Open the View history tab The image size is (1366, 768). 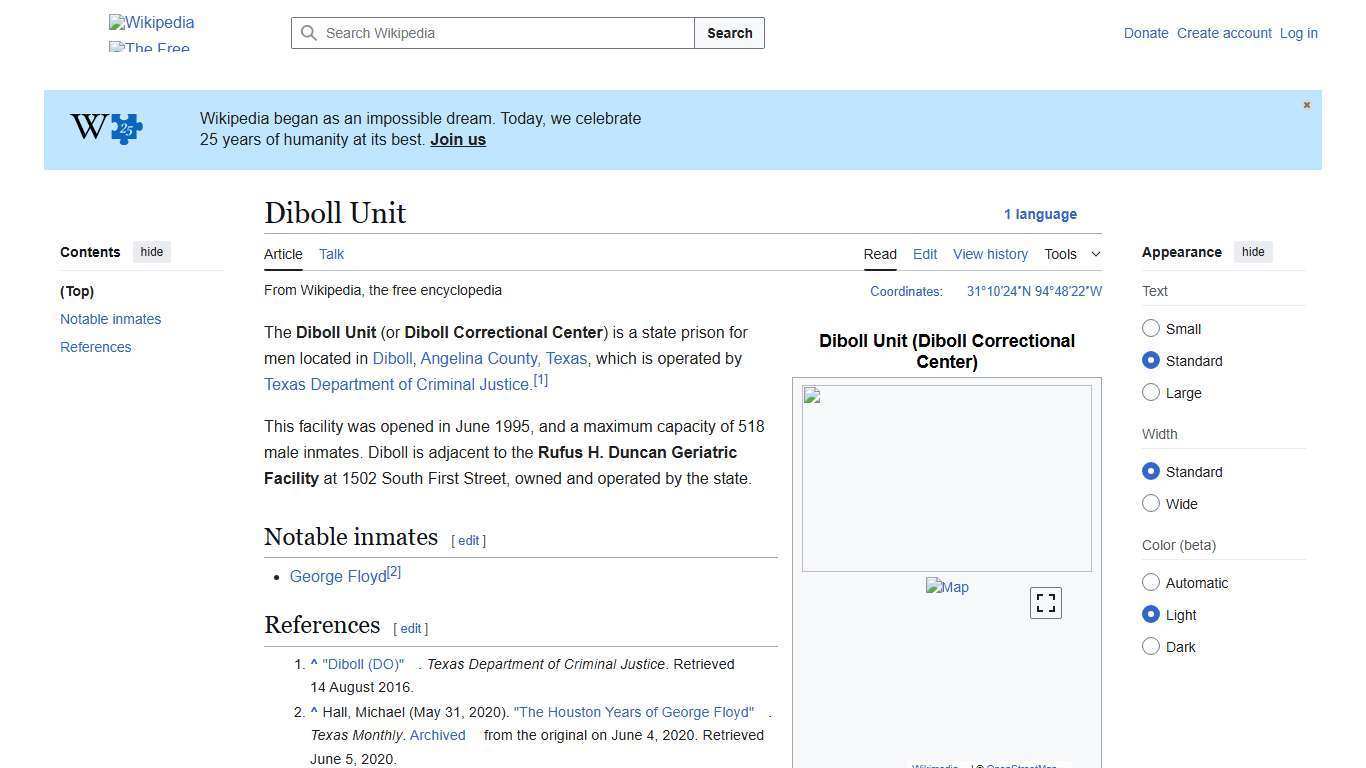coord(990,254)
